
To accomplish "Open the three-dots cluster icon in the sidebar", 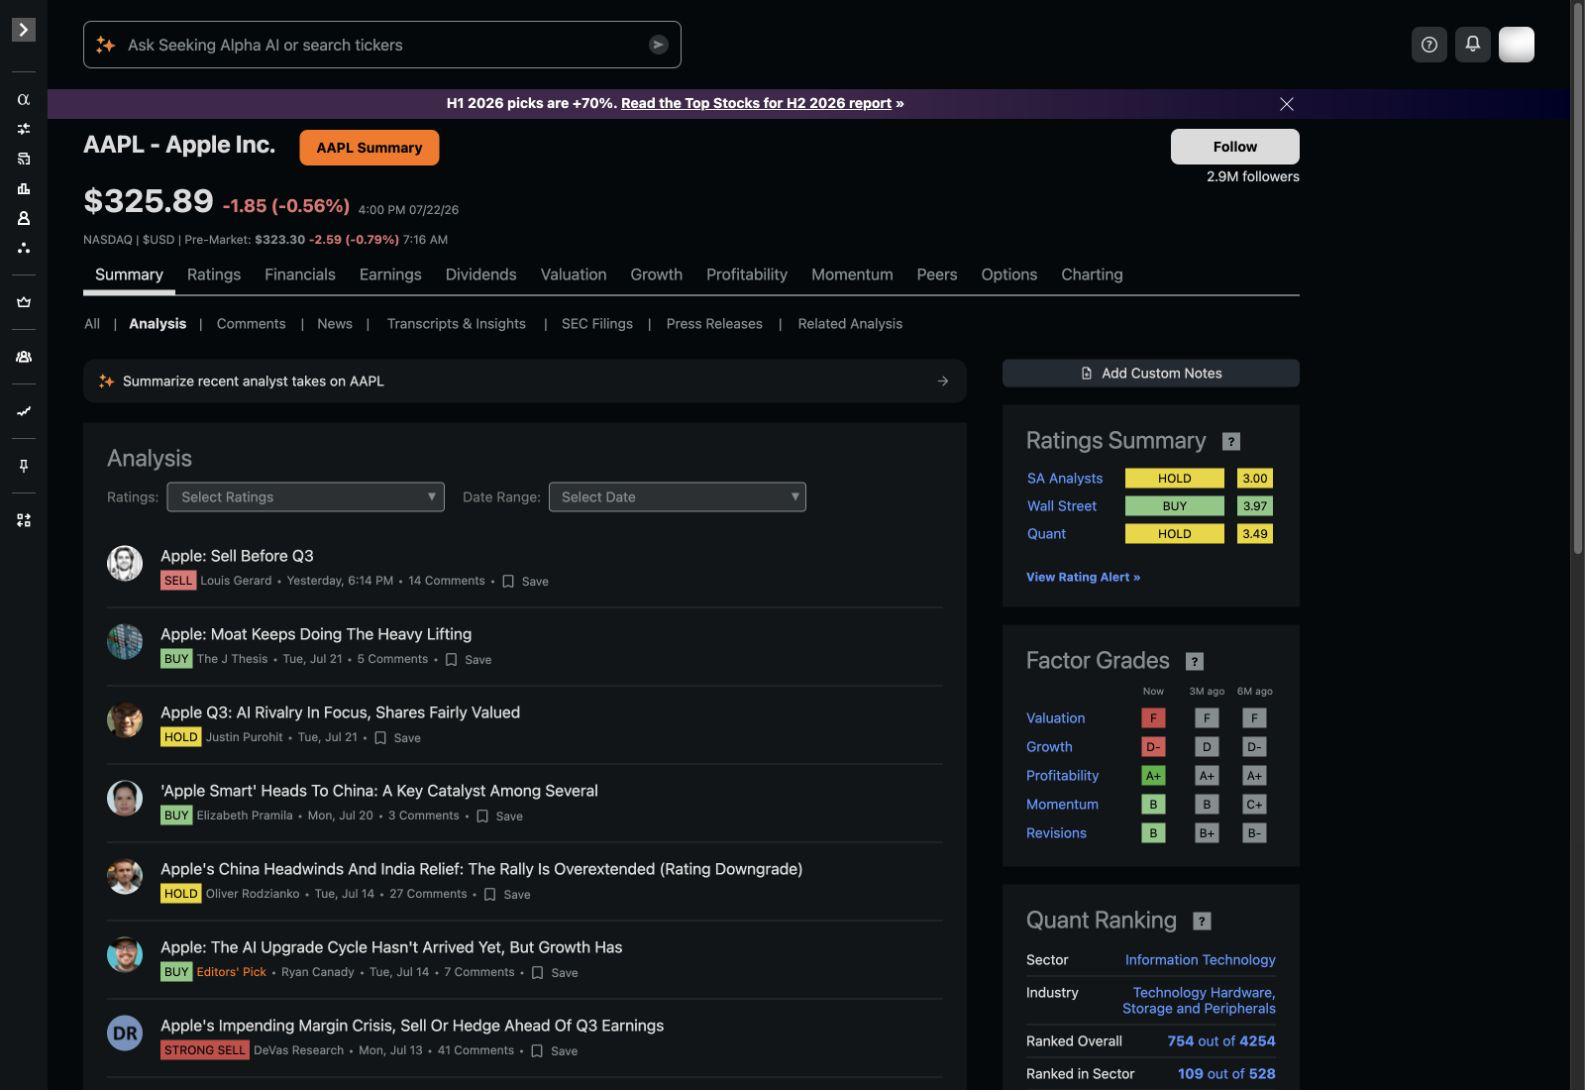I will coord(23,248).
